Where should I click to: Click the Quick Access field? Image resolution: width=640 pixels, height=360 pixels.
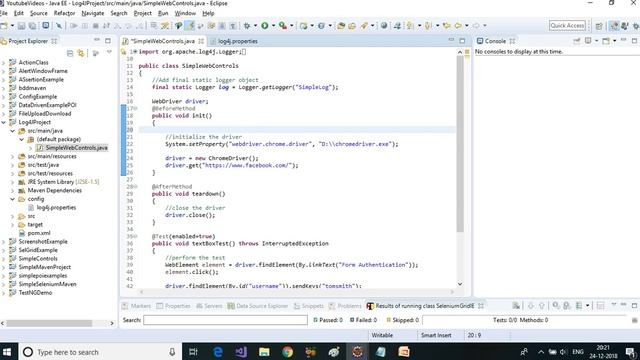tap(567, 26)
